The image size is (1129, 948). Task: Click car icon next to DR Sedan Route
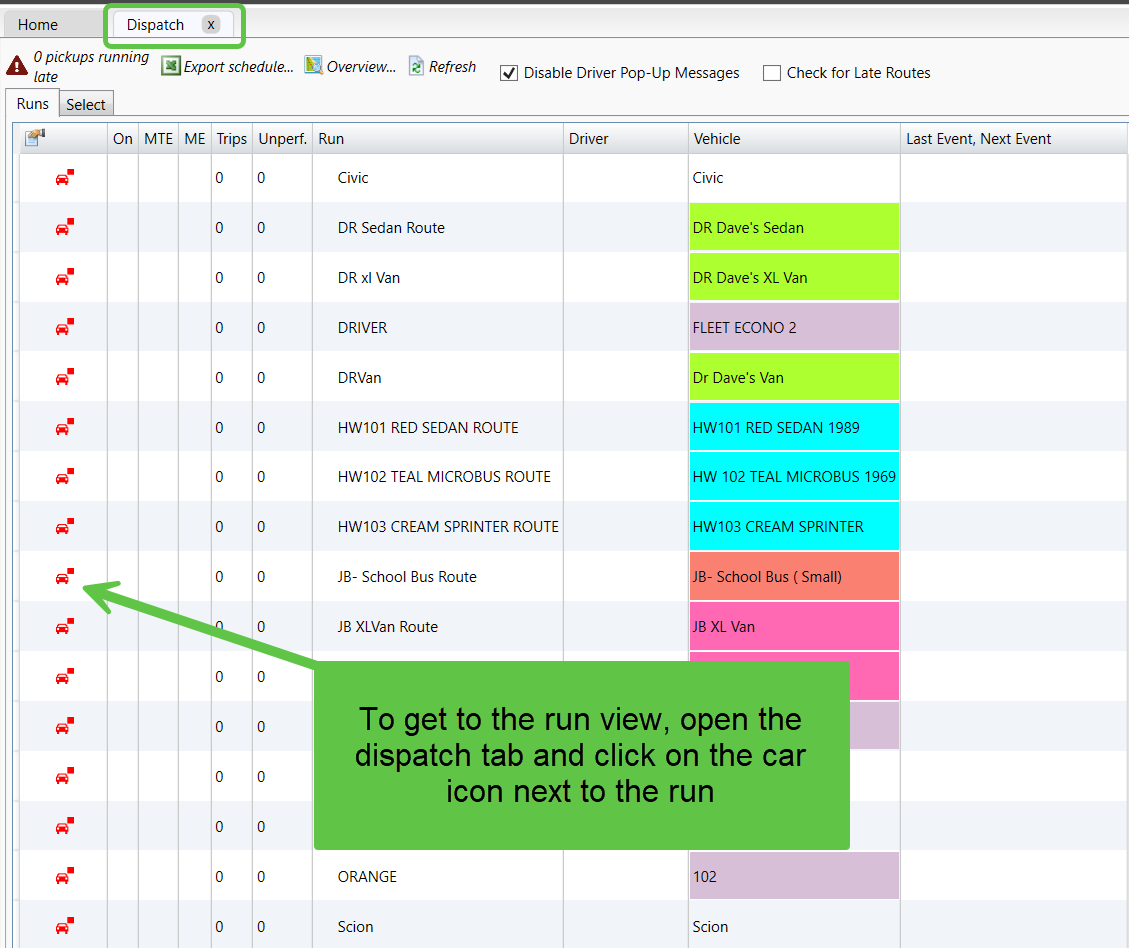tap(63, 228)
